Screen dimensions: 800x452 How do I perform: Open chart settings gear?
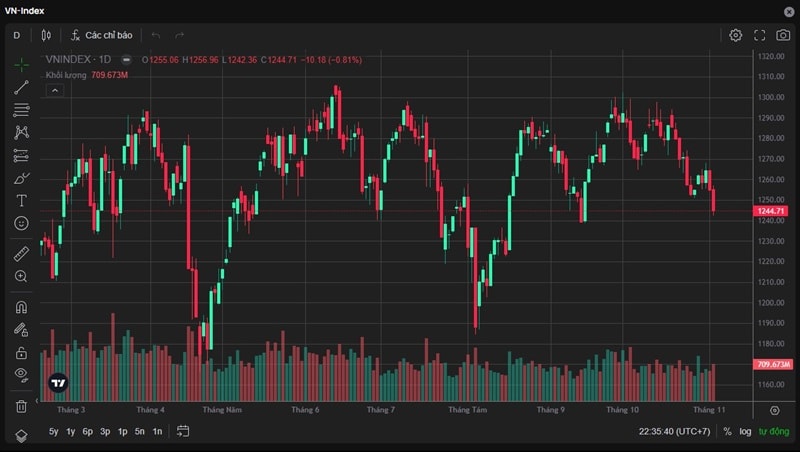[x=735, y=35]
